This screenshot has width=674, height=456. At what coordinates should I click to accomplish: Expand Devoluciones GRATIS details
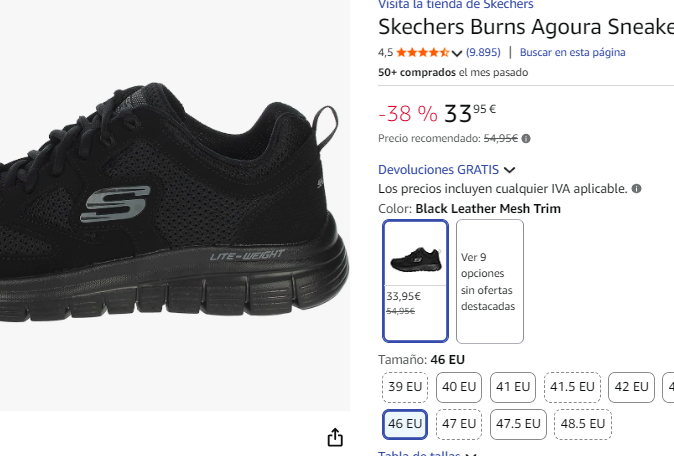(509, 170)
